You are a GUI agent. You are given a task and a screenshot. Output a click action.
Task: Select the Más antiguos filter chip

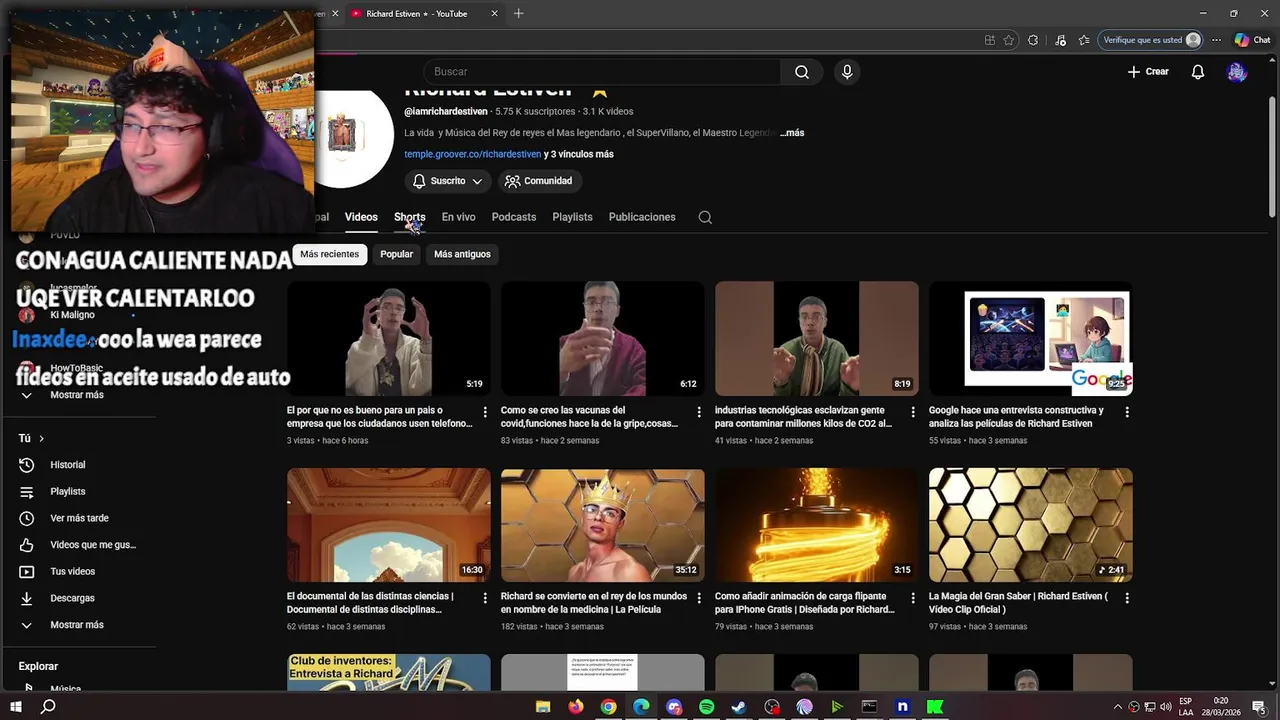[x=462, y=254]
